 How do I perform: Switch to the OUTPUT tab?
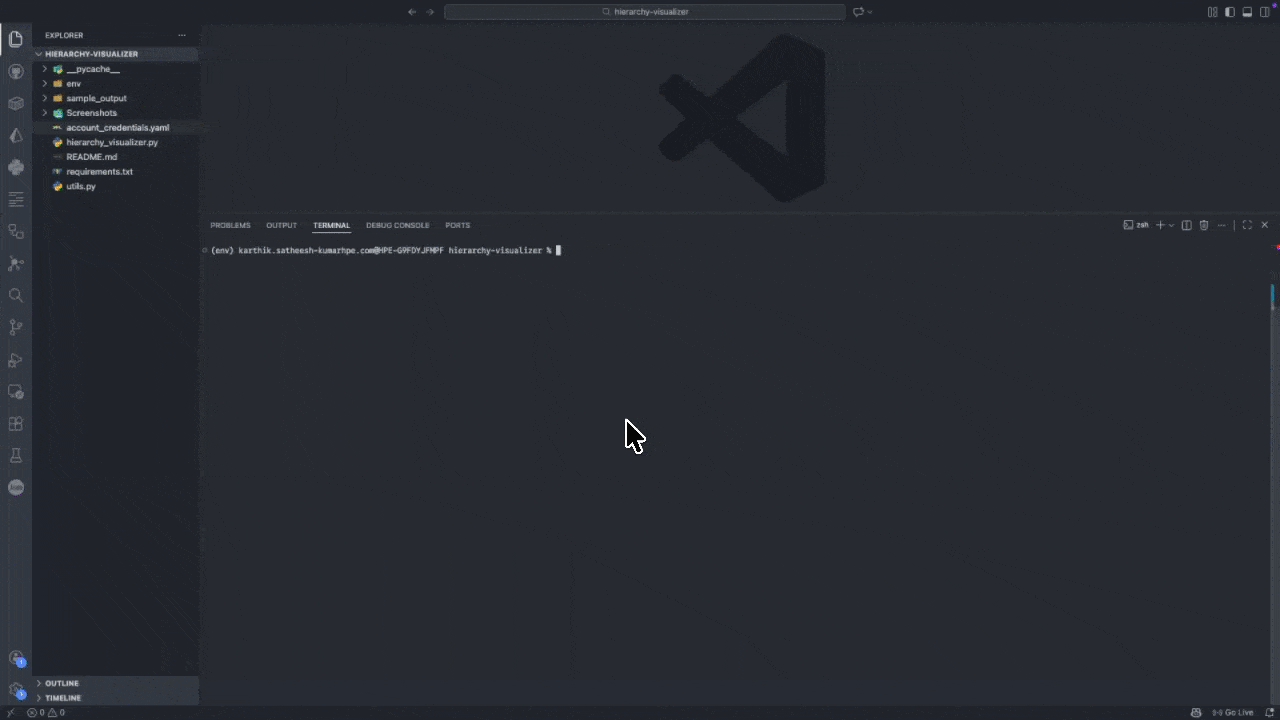tap(281, 225)
